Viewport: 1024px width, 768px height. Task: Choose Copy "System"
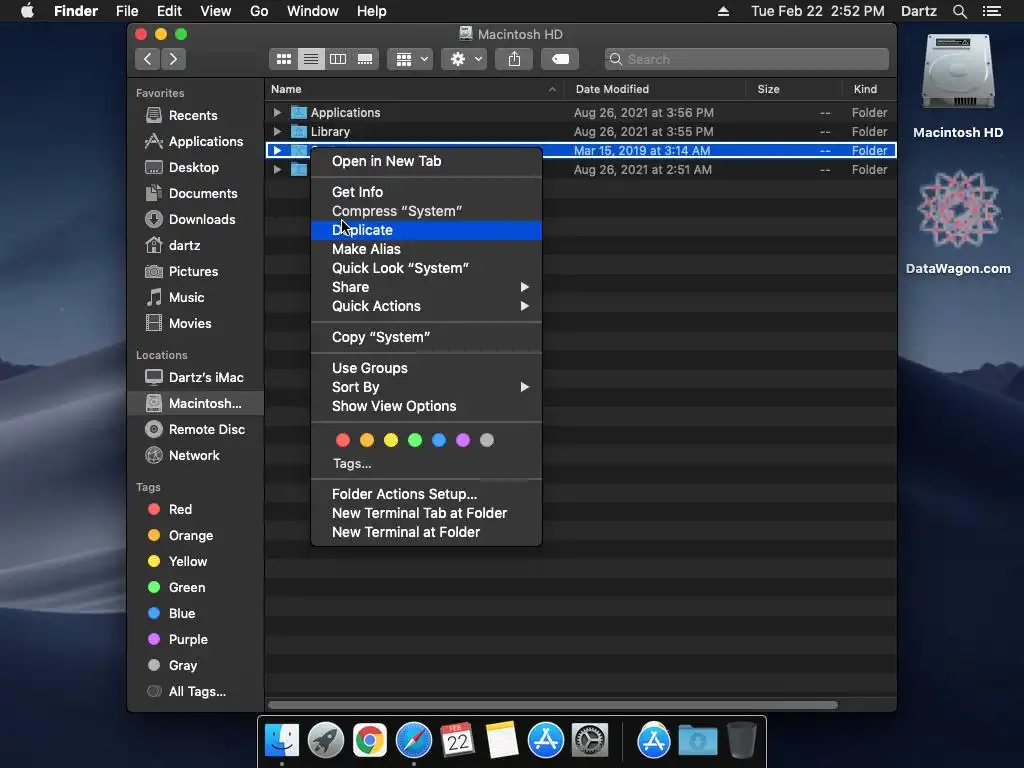[x=426, y=337]
